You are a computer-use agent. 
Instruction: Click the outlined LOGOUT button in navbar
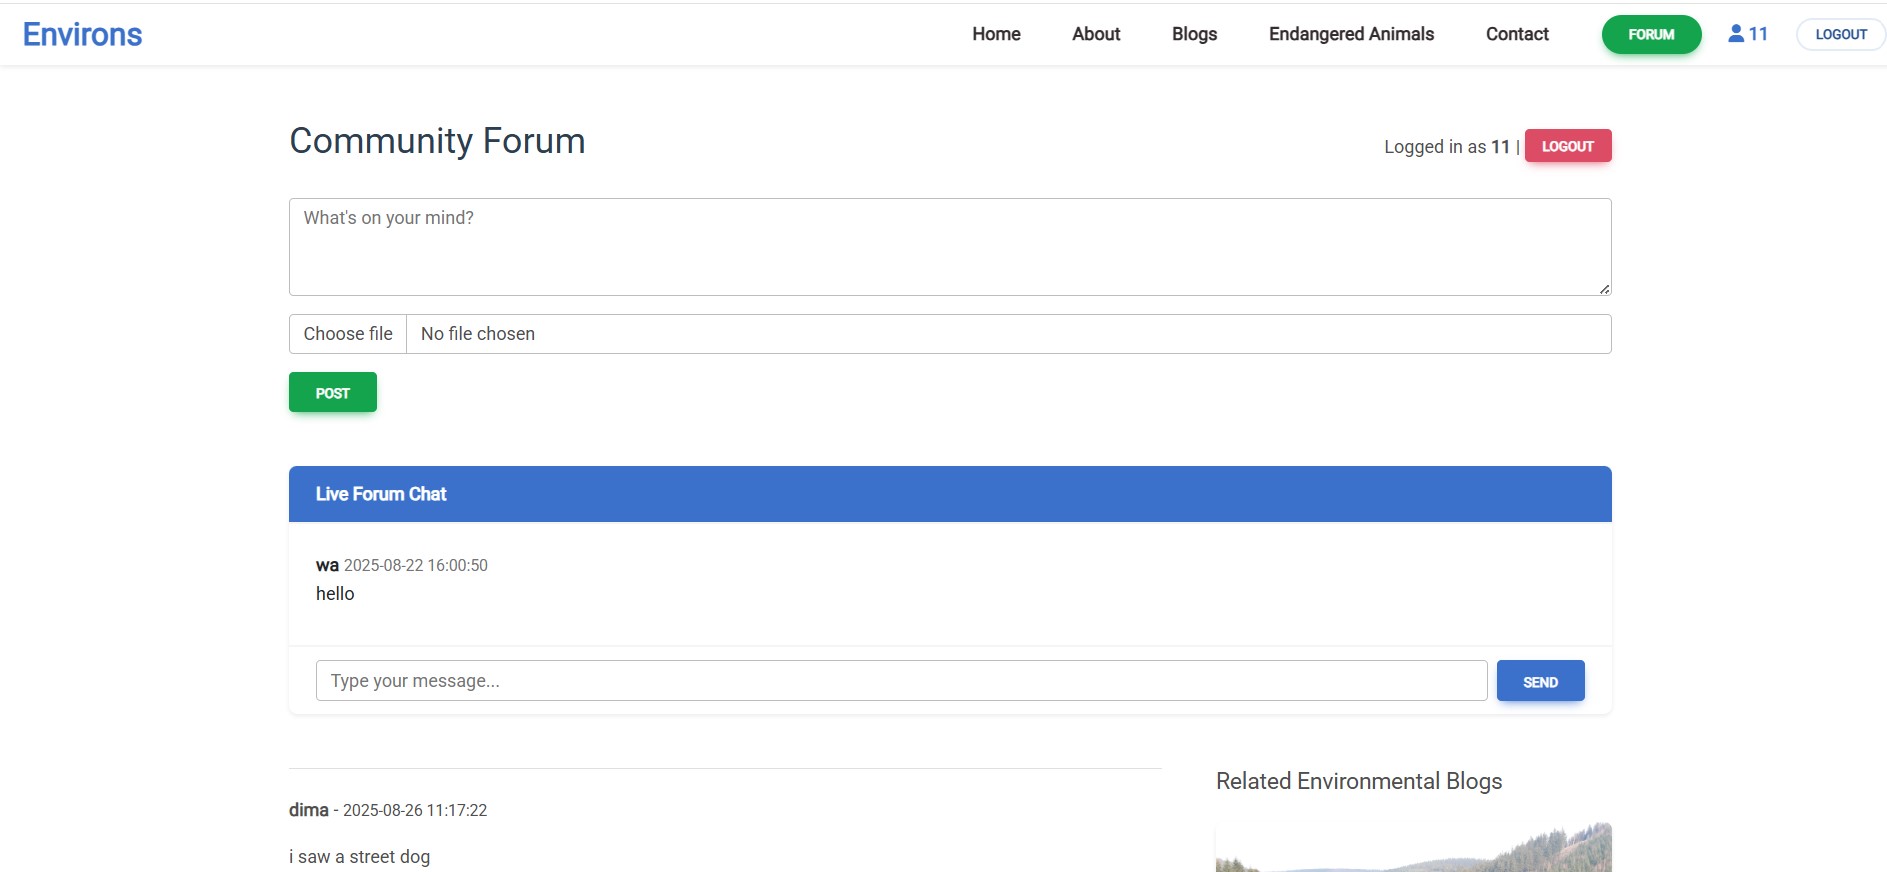[x=1841, y=35]
